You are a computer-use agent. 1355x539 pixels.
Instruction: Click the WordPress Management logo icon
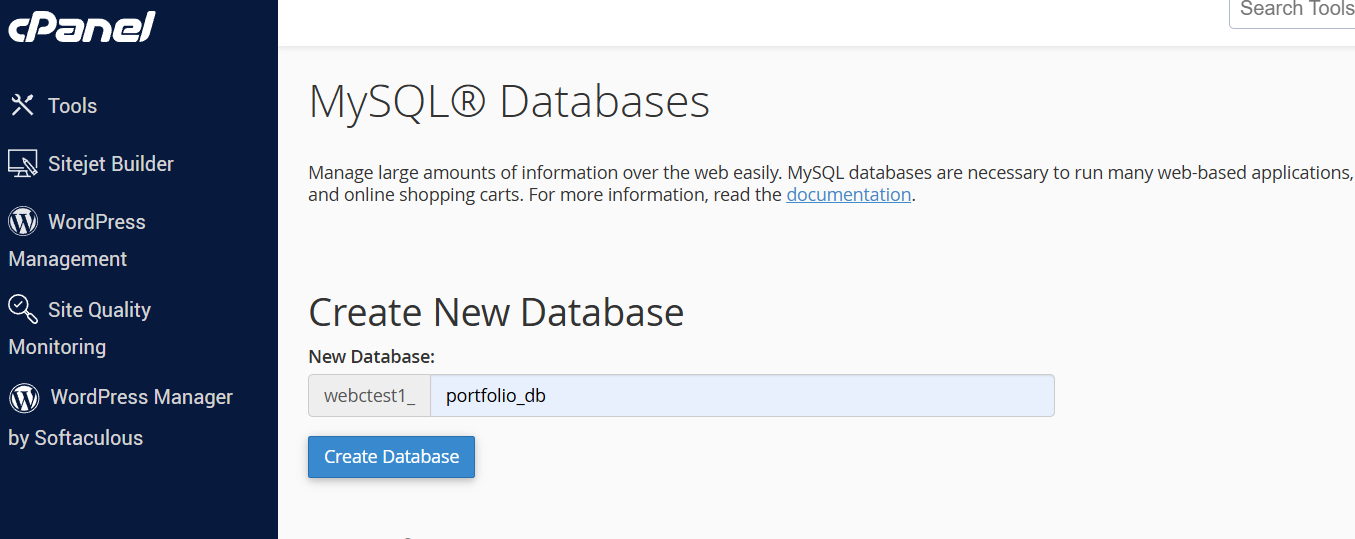tap(23, 221)
